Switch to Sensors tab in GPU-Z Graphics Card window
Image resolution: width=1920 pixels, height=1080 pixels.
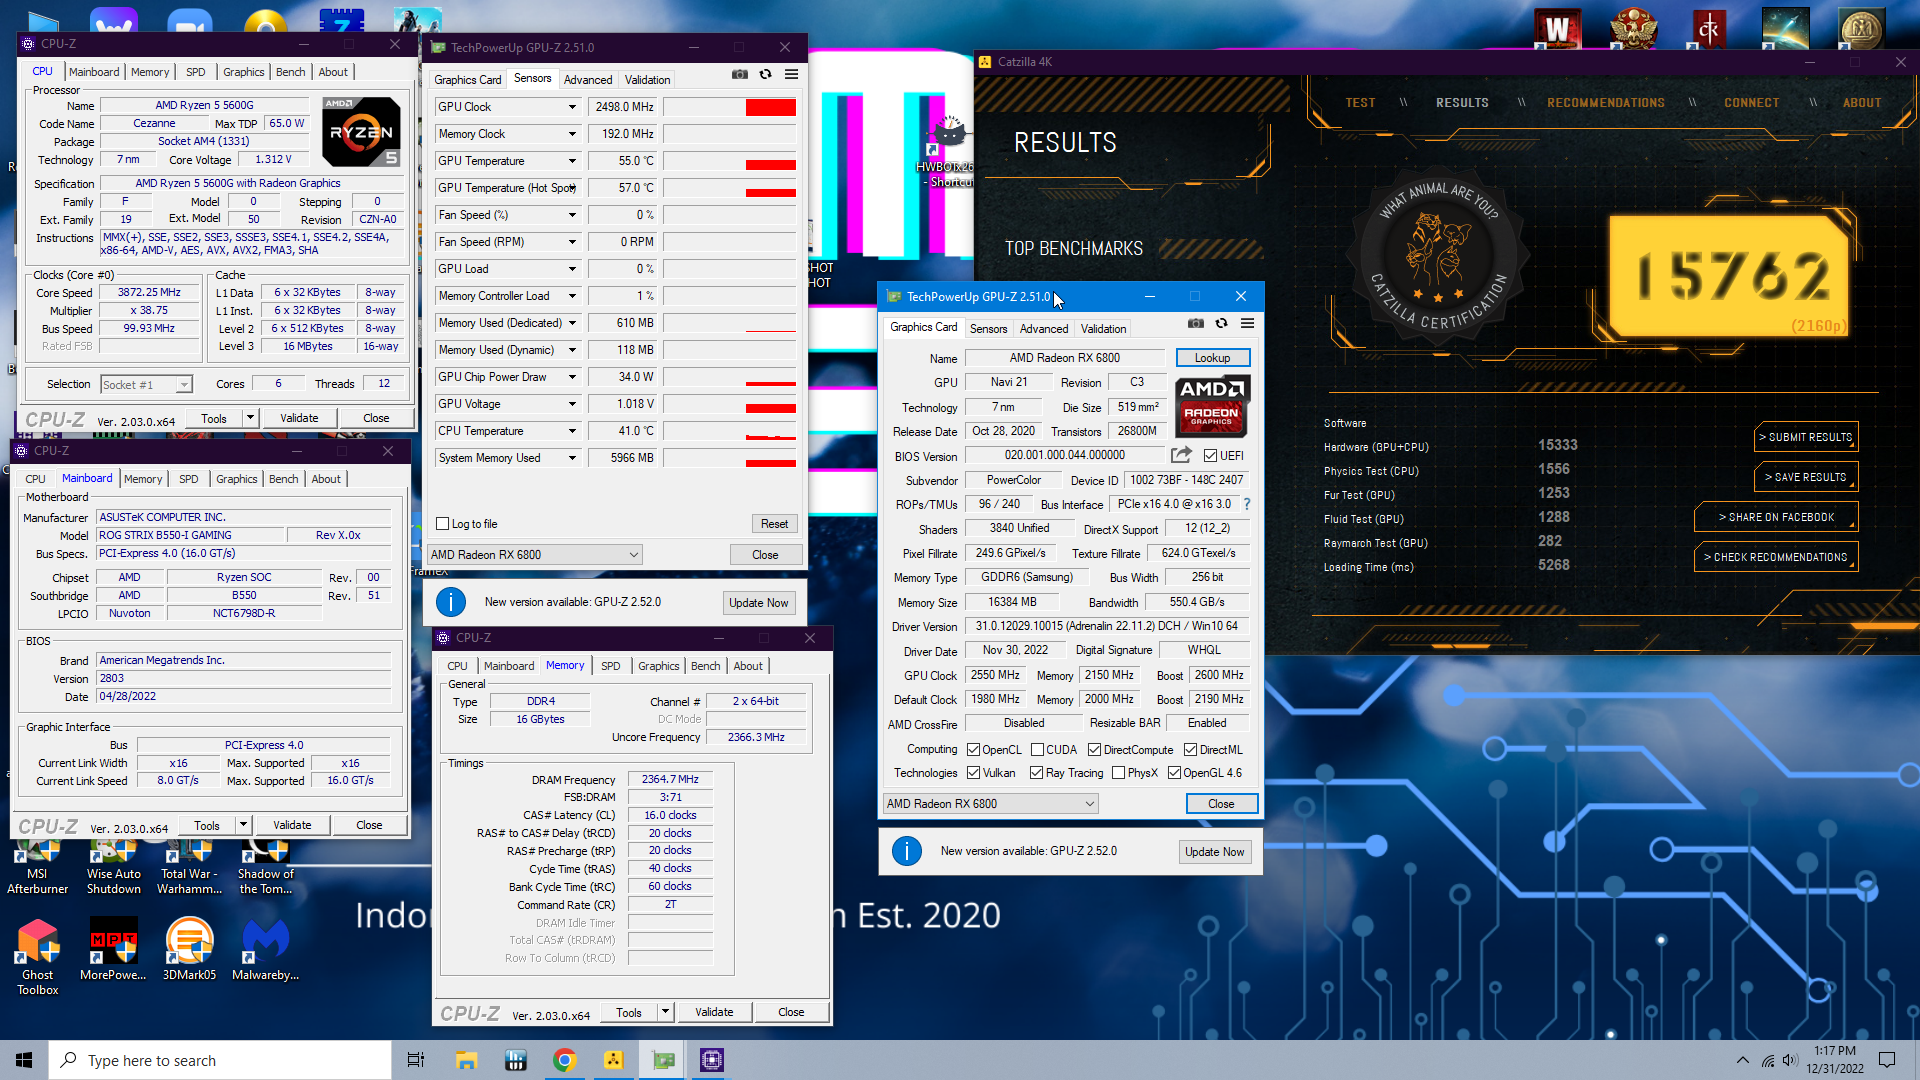(988, 329)
